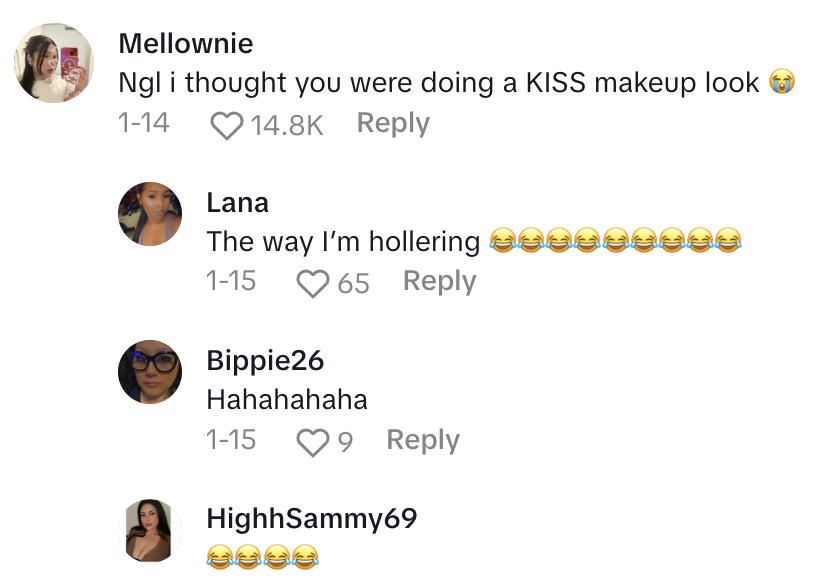
Task: Click the 65 likes count on Lana's reply
Action: (x=353, y=283)
